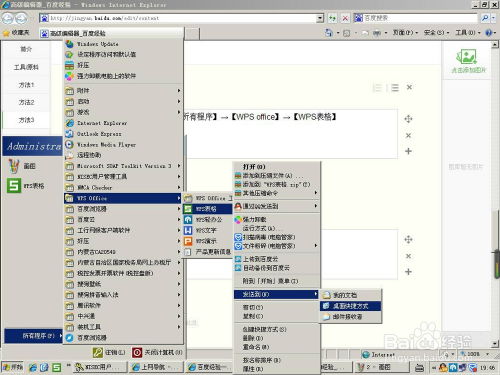Select 桌面快捷方式 in the send-to submenu
Image resolution: width=500 pixels, height=375 pixels.
pos(350,306)
